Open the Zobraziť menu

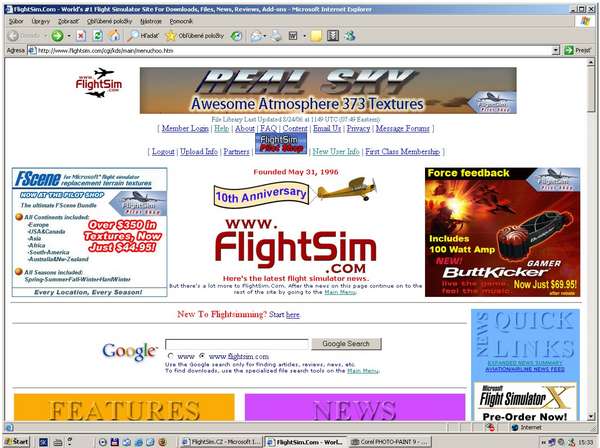(68, 21)
